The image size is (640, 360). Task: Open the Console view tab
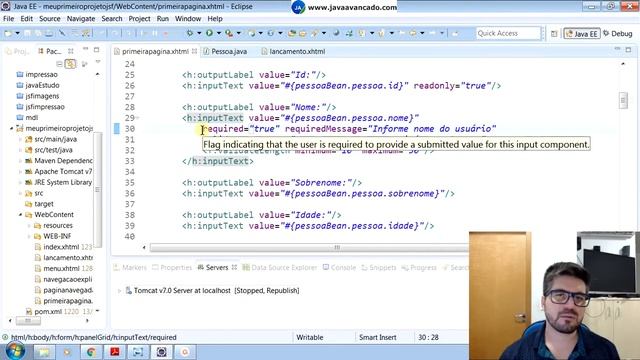coord(339,268)
